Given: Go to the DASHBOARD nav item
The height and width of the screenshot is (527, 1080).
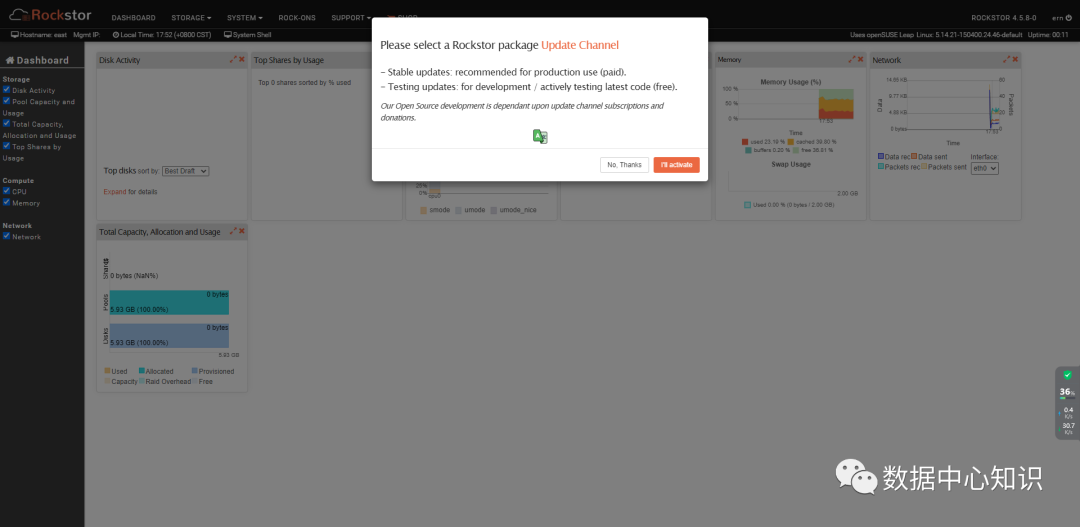Looking at the screenshot, I should (x=134, y=18).
